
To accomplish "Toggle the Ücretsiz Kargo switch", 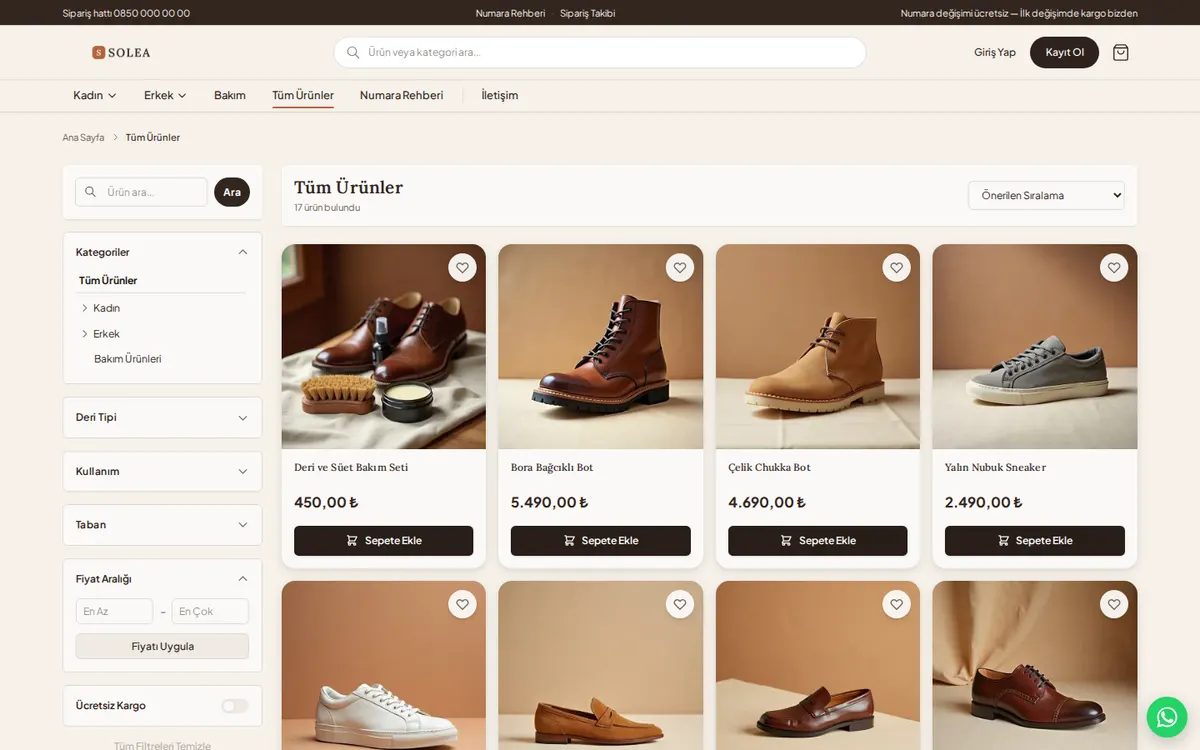I will (x=234, y=706).
